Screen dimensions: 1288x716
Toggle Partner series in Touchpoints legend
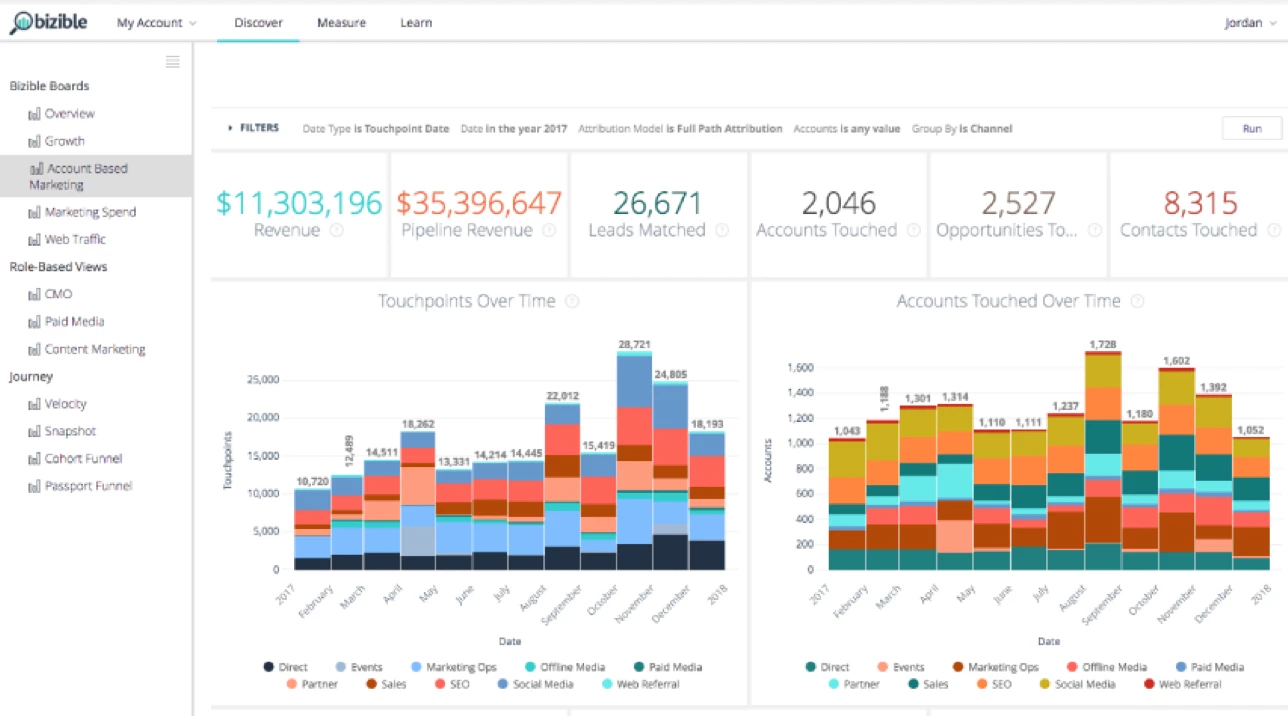coord(311,684)
